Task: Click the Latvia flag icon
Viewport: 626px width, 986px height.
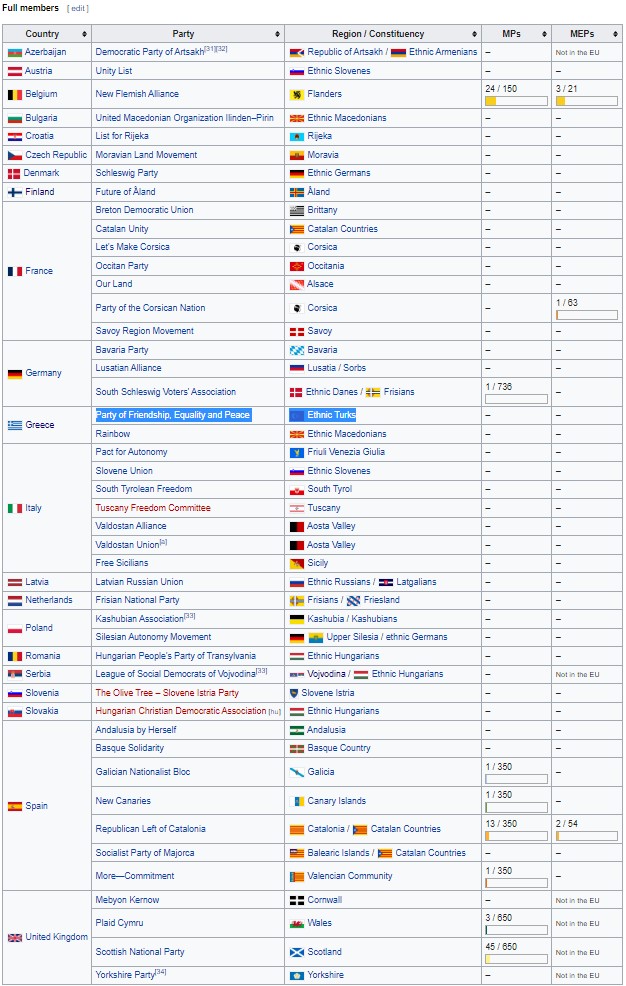Action: tap(14, 583)
